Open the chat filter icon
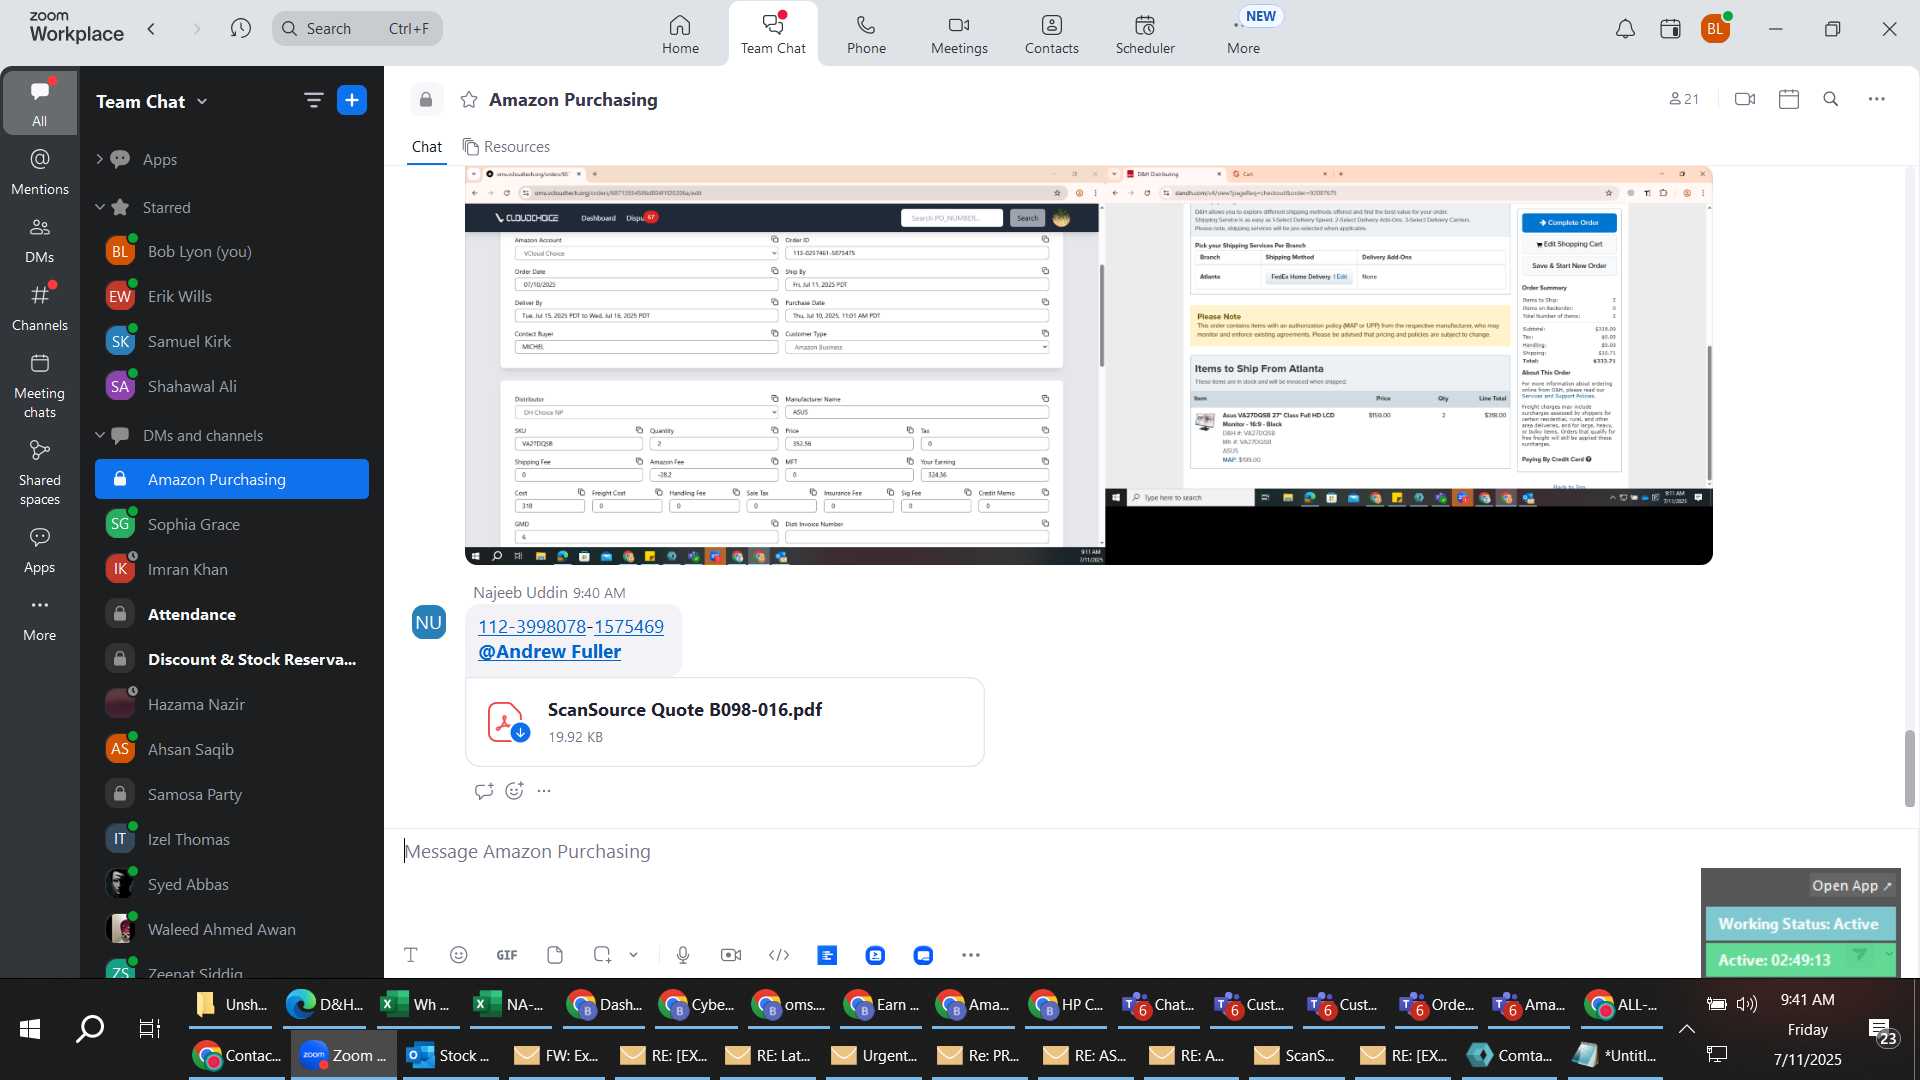The width and height of the screenshot is (1920, 1080). click(313, 100)
